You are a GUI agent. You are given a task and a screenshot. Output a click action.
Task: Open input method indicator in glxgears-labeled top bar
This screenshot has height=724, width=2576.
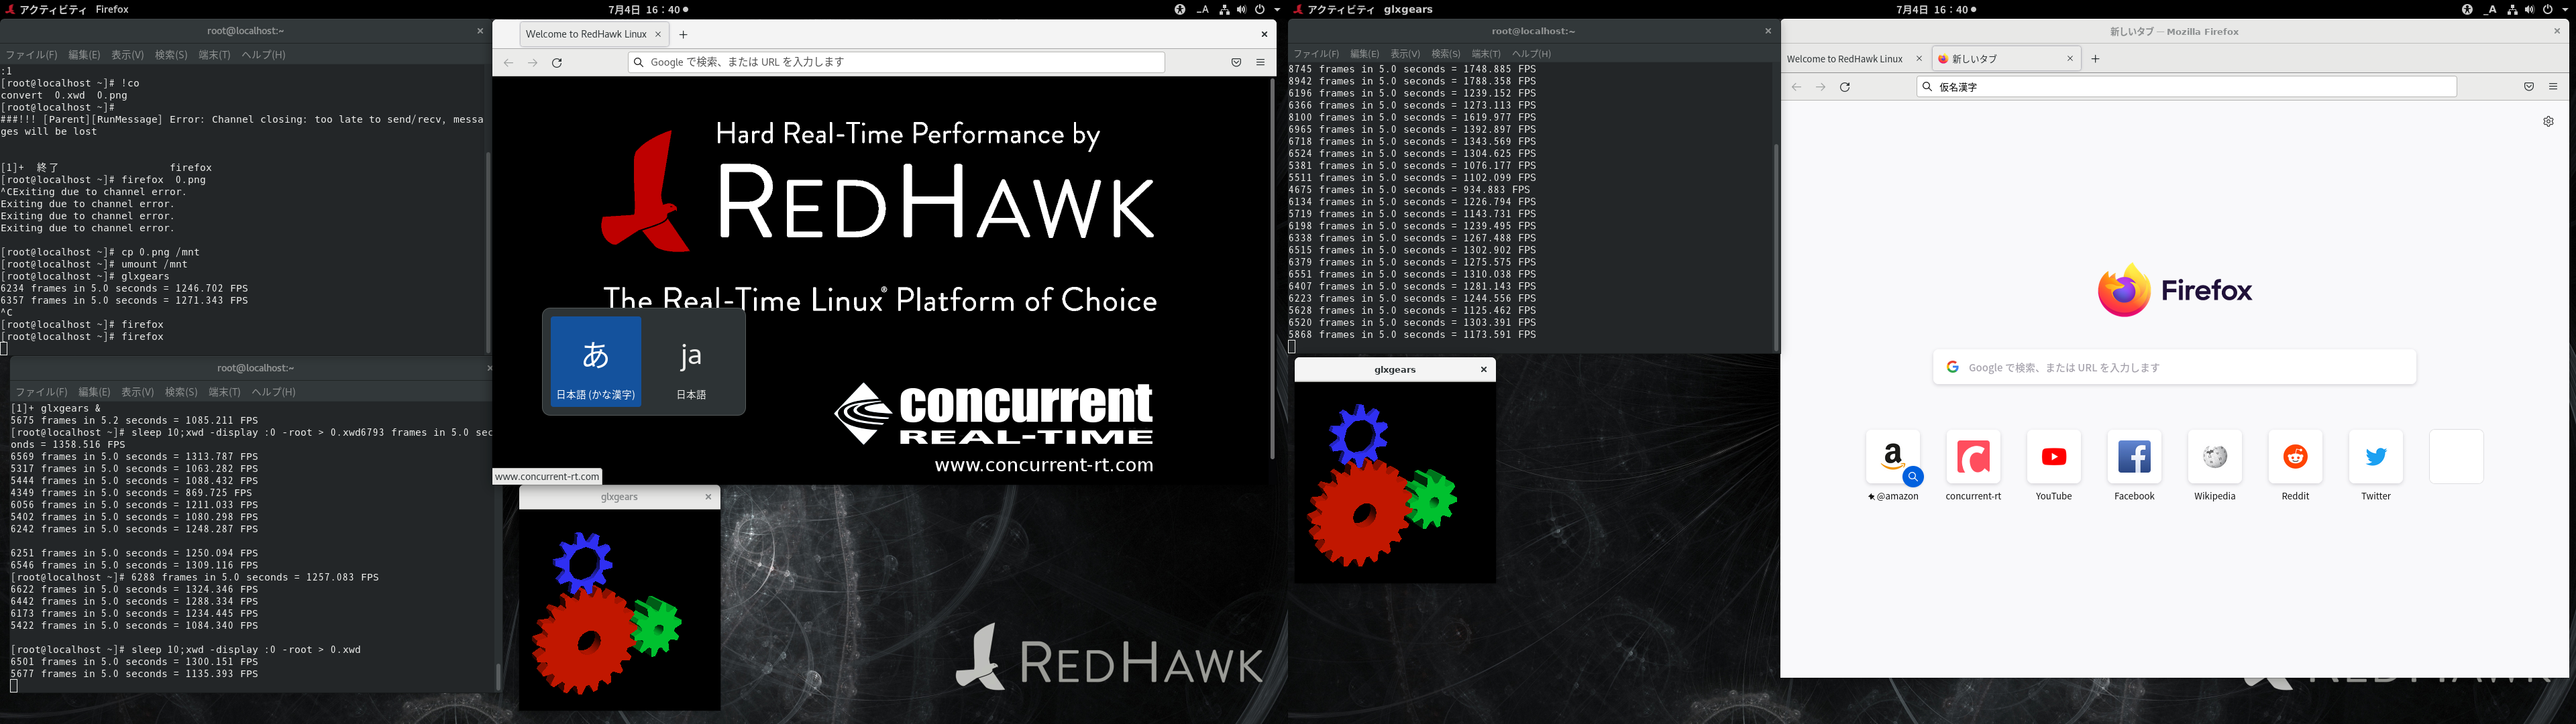(2491, 9)
